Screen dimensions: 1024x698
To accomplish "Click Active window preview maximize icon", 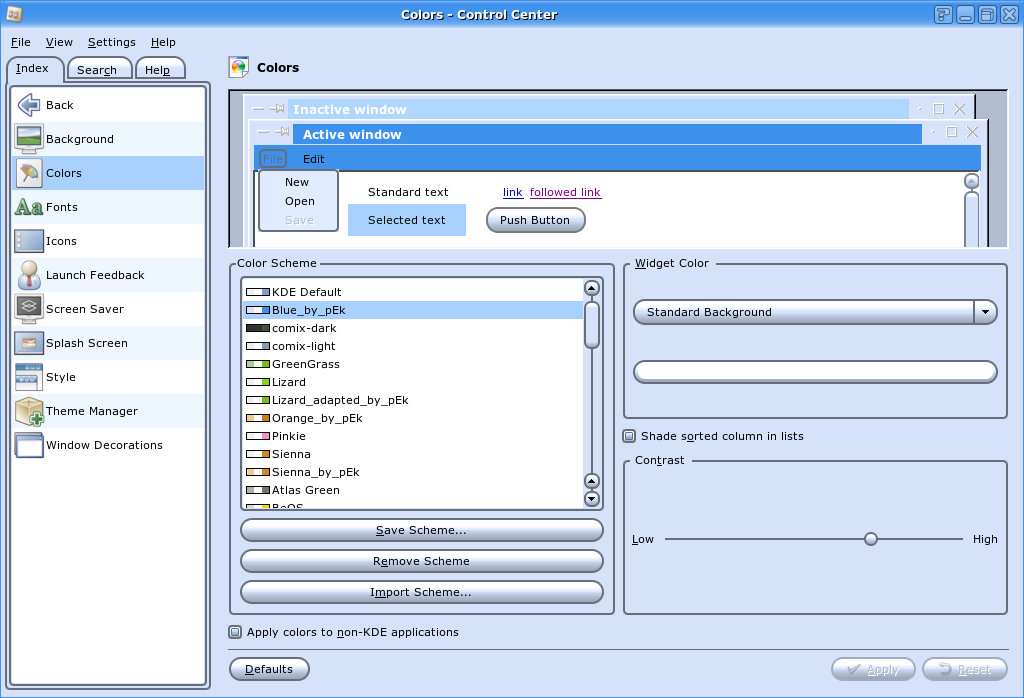I will [x=952, y=132].
